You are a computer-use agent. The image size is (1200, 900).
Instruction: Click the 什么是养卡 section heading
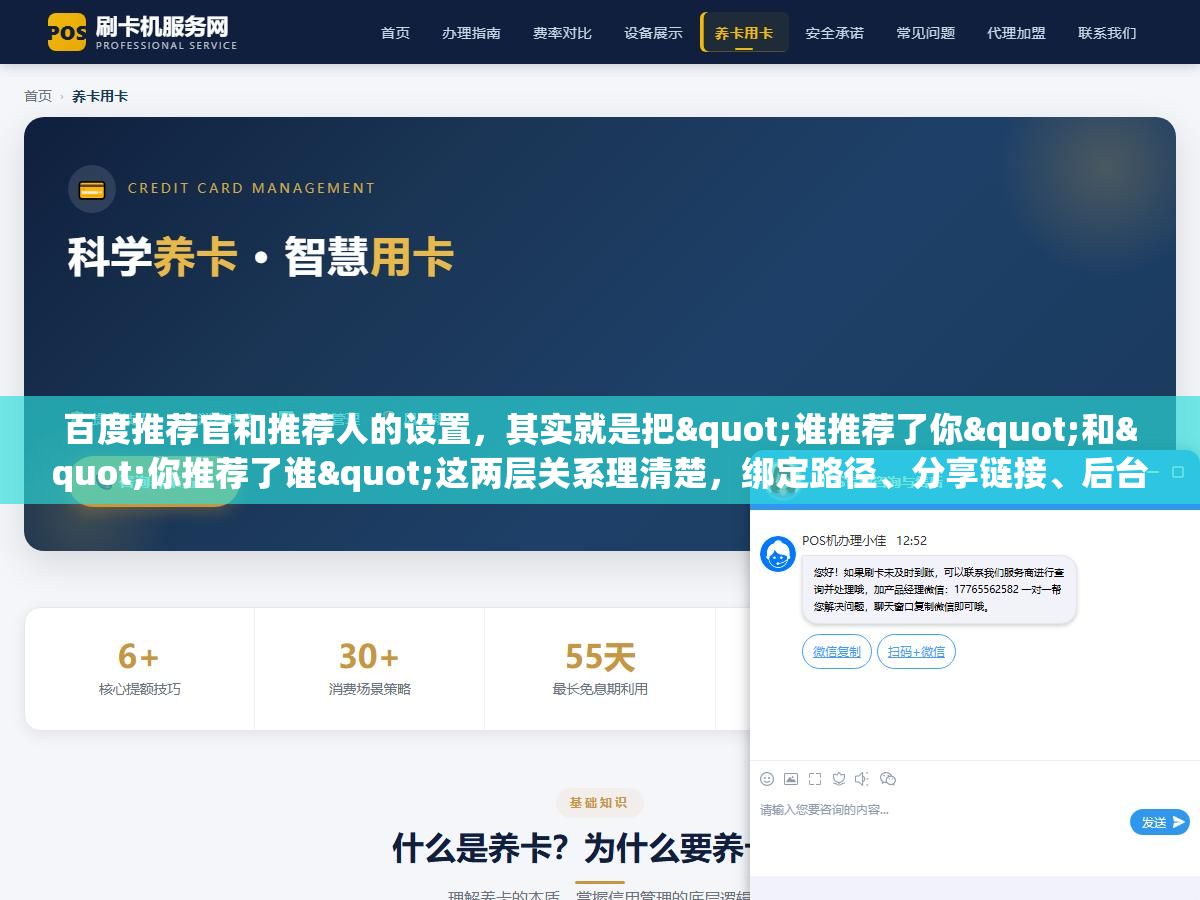coord(570,849)
